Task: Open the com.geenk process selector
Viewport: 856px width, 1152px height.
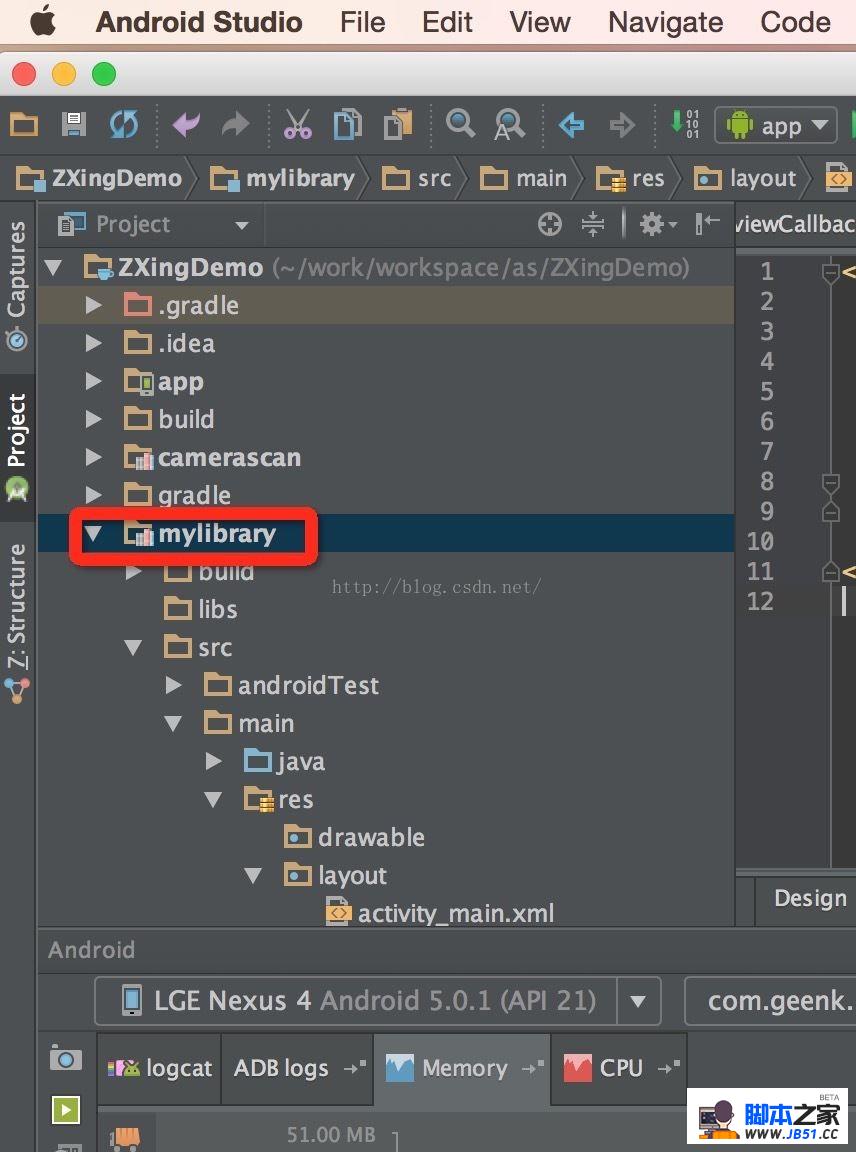Action: [x=771, y=1001]
